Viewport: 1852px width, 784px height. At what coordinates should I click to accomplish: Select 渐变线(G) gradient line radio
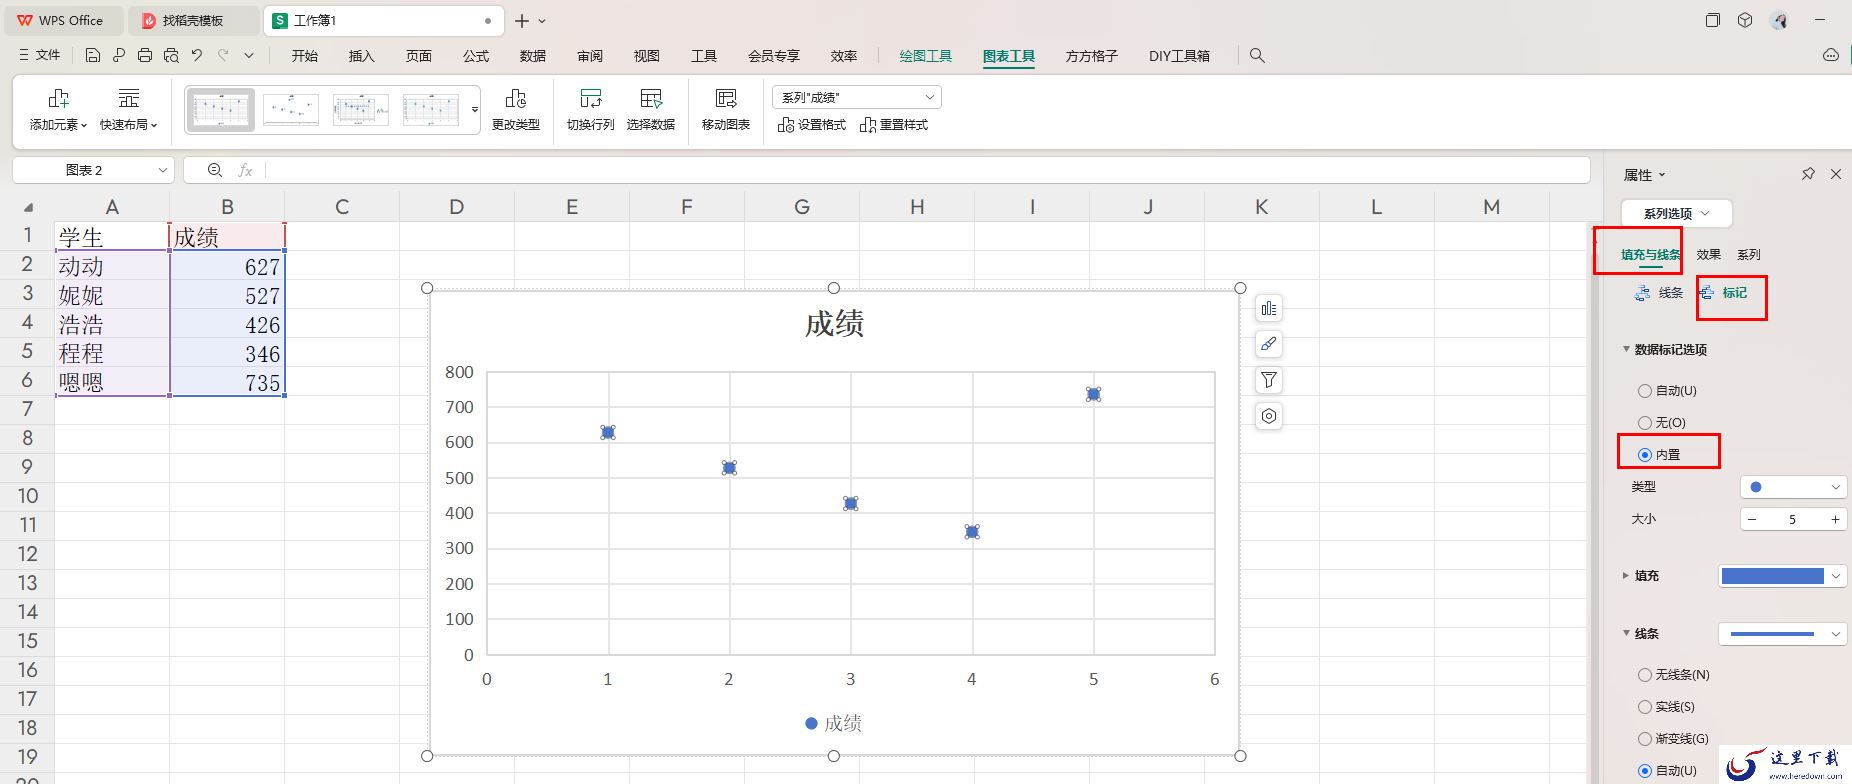click(1644, 739)
